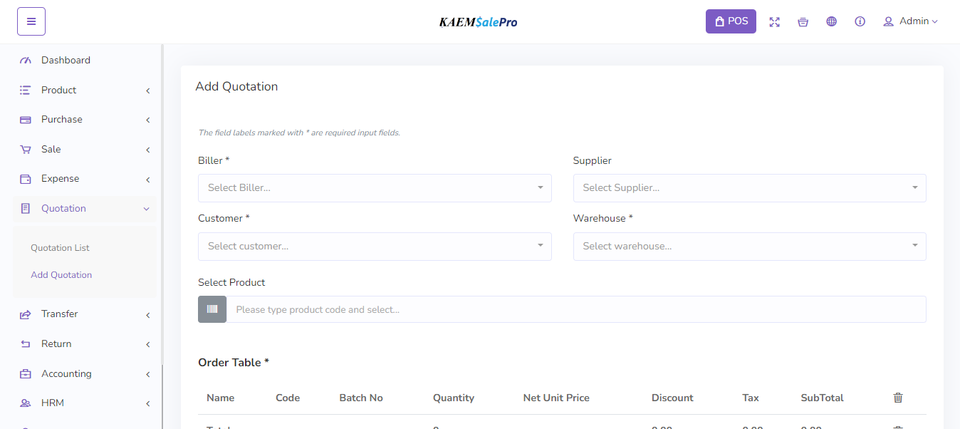Screen dimensions: 960x429
Task: Go to Dashboard in the sidebar
Action: coord(65,60)
